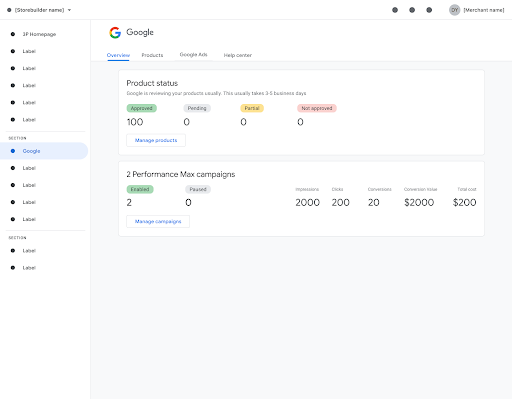Click the Approved status badge
512x399 pixels.
tap(142, 108)
